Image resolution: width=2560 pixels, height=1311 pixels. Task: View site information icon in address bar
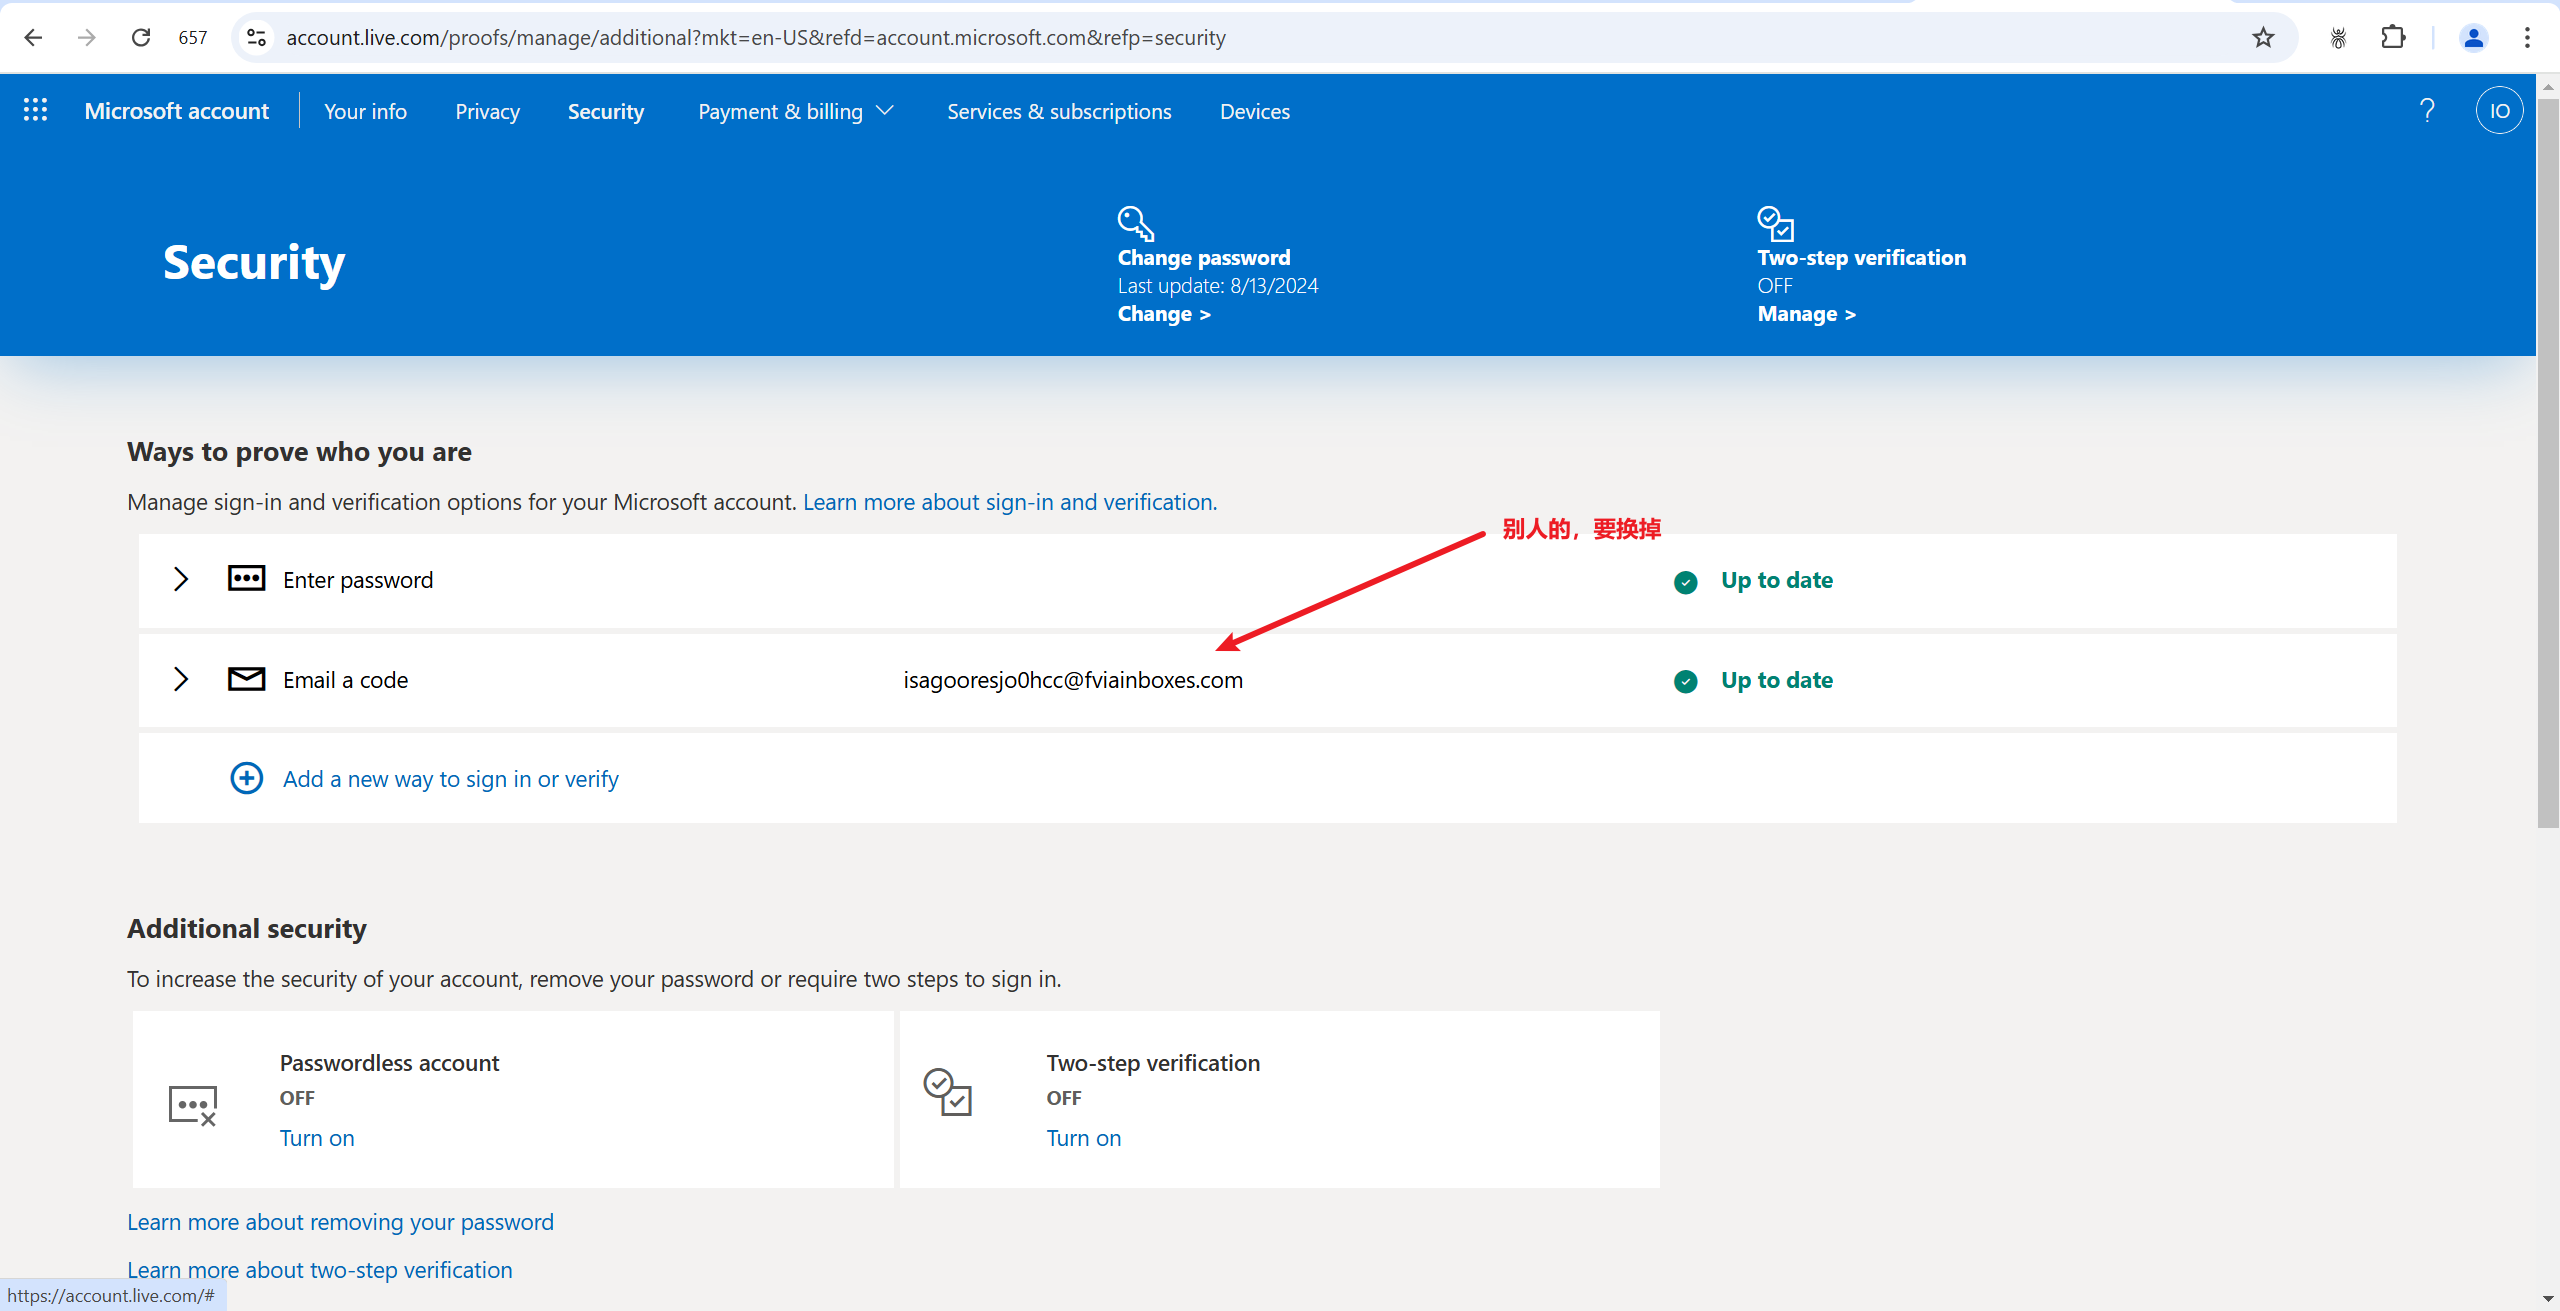pos(257,38)
